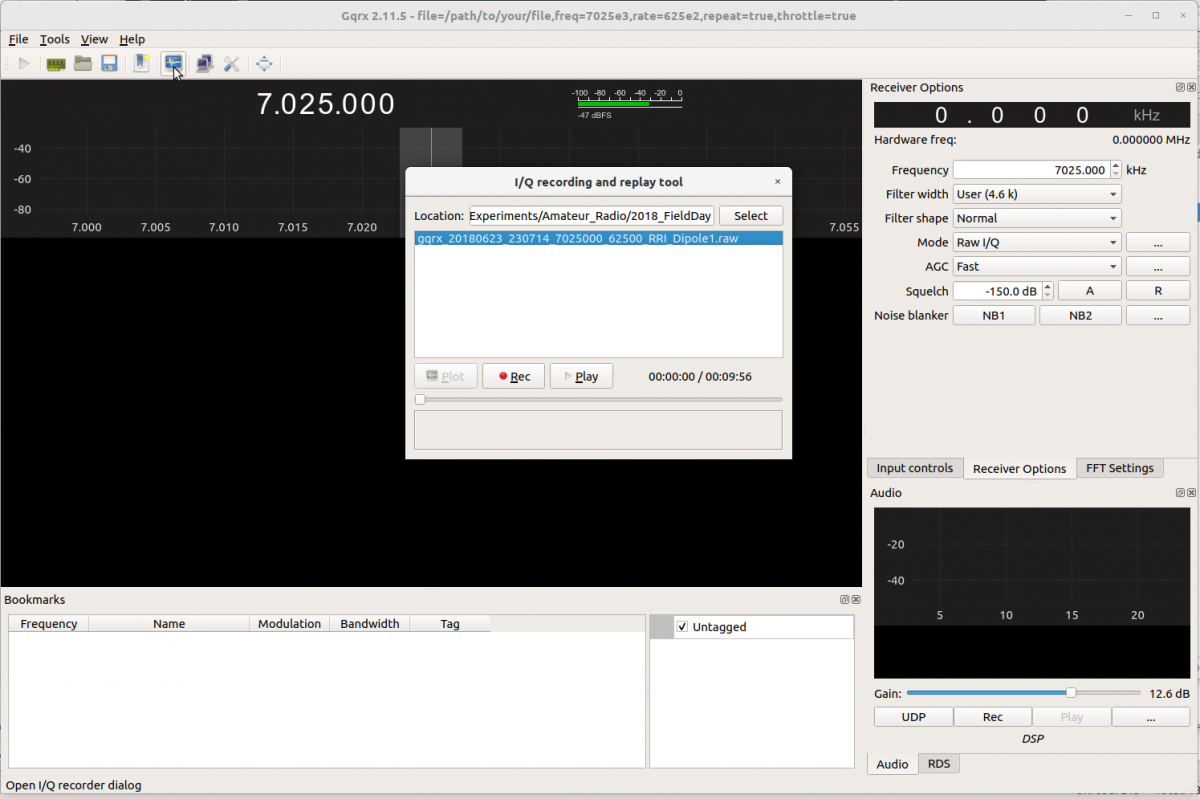Click the start DSP play icon in toolbar

[23, 64]
